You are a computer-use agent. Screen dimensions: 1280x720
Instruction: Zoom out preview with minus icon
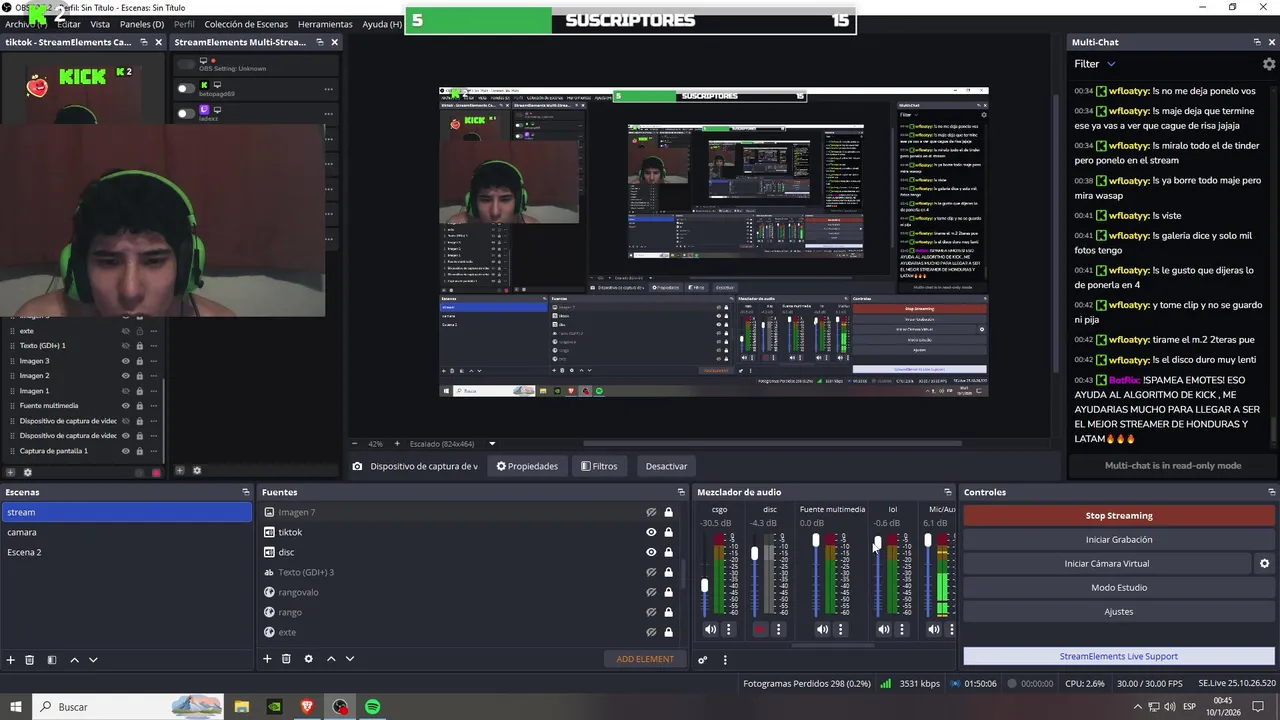point(354,444)
